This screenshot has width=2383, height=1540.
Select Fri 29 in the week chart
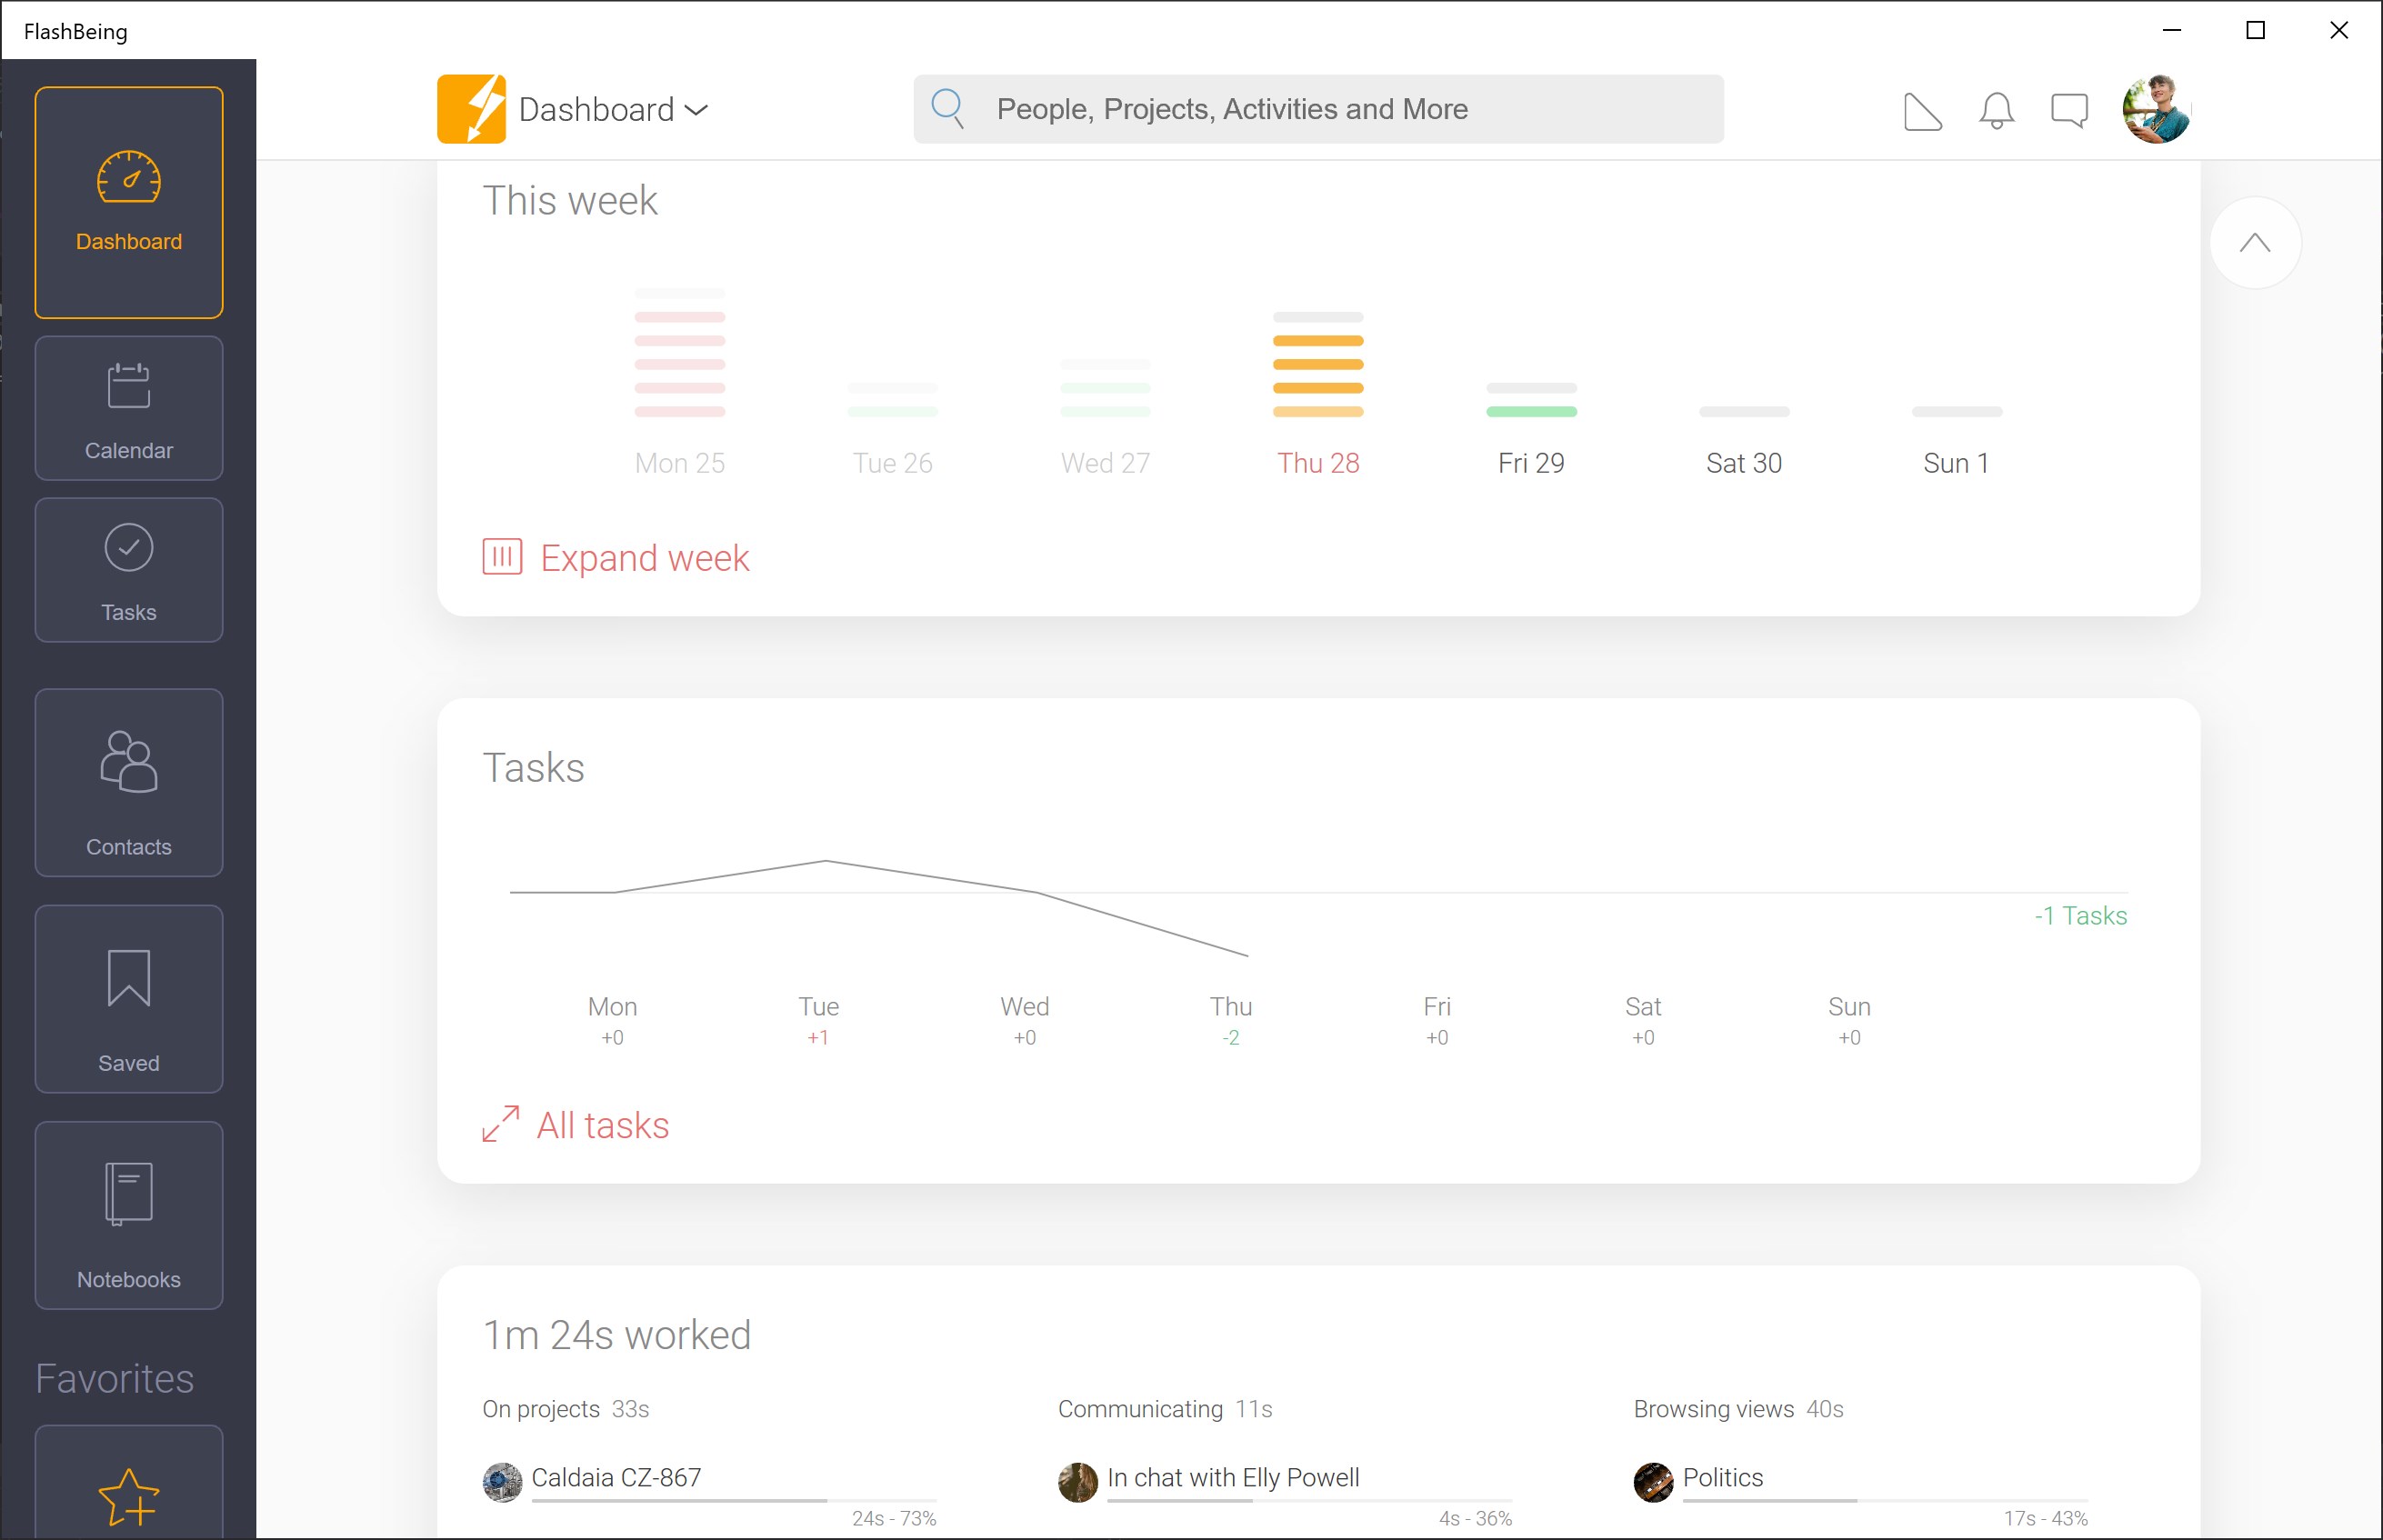1530,463
